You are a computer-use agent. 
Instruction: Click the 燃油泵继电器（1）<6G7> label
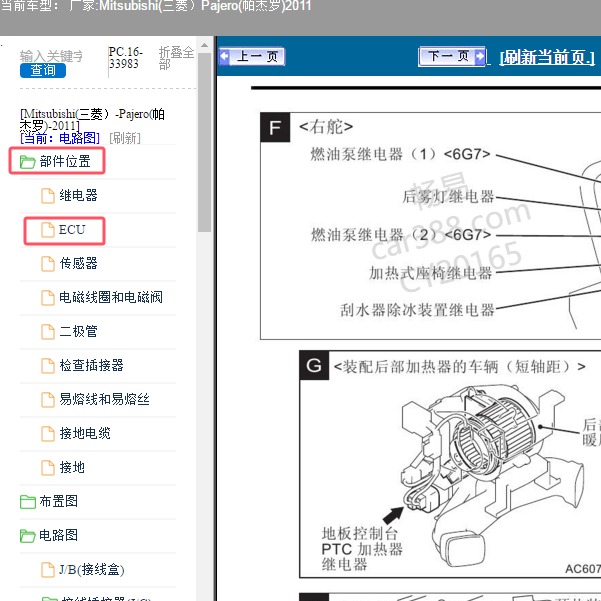pyautogui.click(x=400, y=154)
